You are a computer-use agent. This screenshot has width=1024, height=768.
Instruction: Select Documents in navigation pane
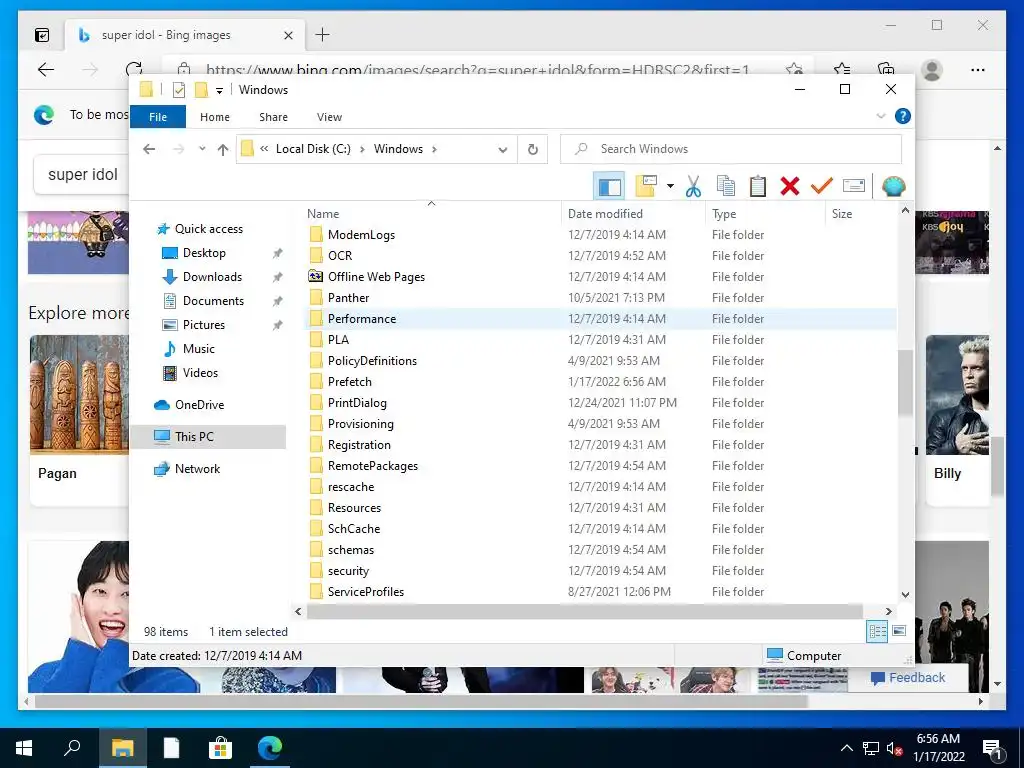pos(213,301)
